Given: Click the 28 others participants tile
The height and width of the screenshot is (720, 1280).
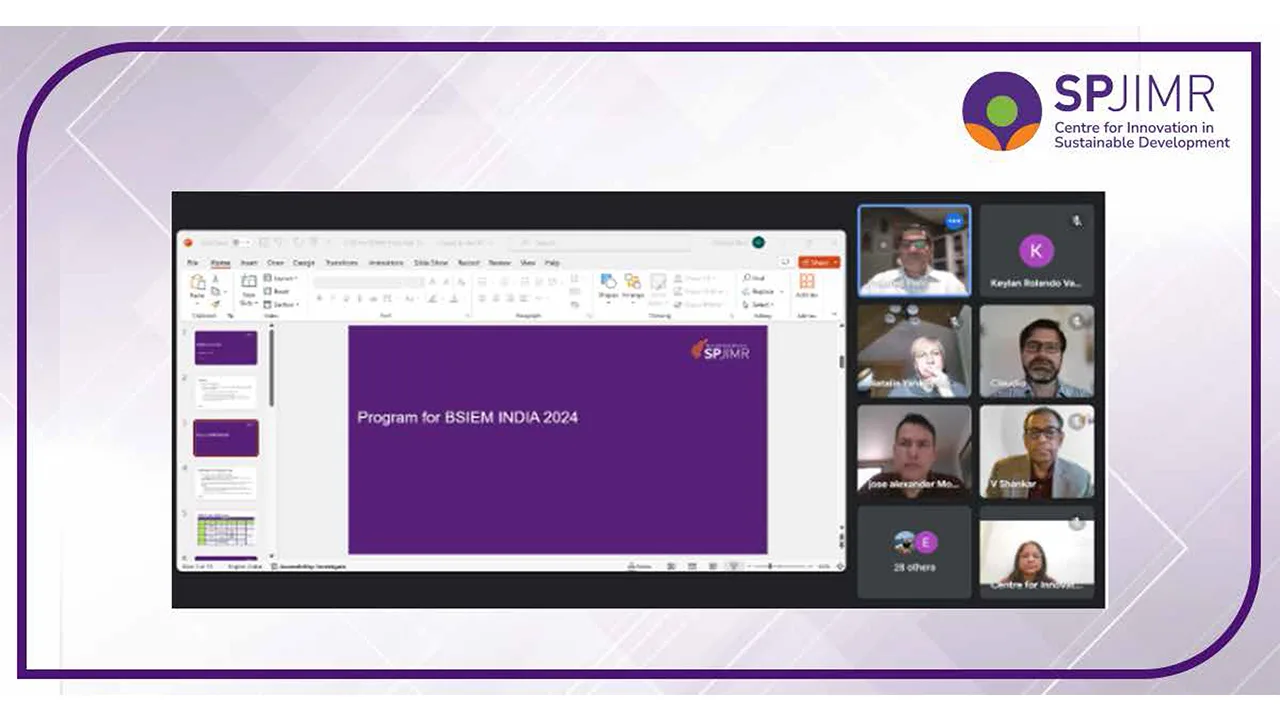Looking at the screenshot, I should coord(914,552).
